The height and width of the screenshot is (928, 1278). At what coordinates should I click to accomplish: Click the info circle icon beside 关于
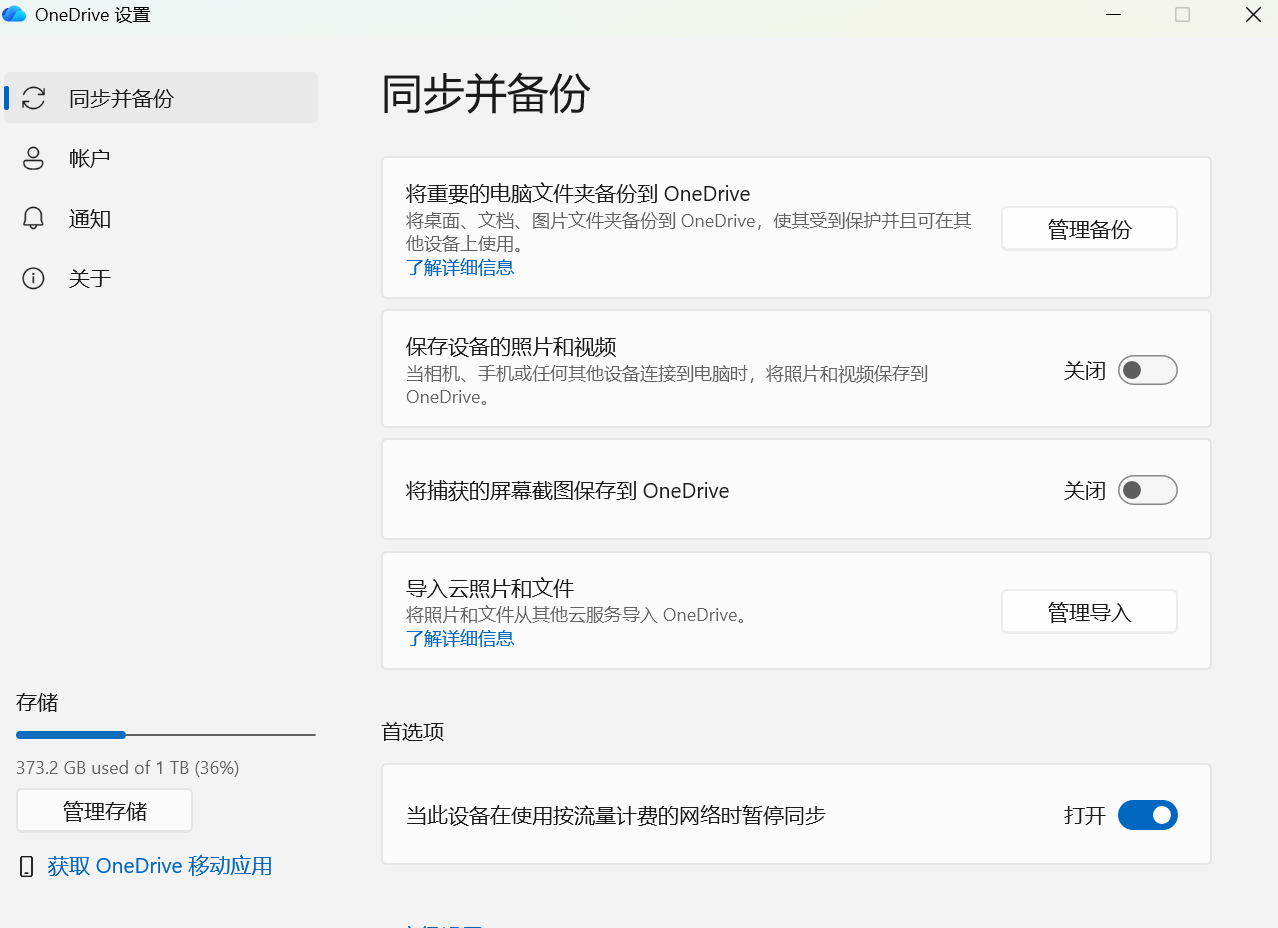coord(33,278)
